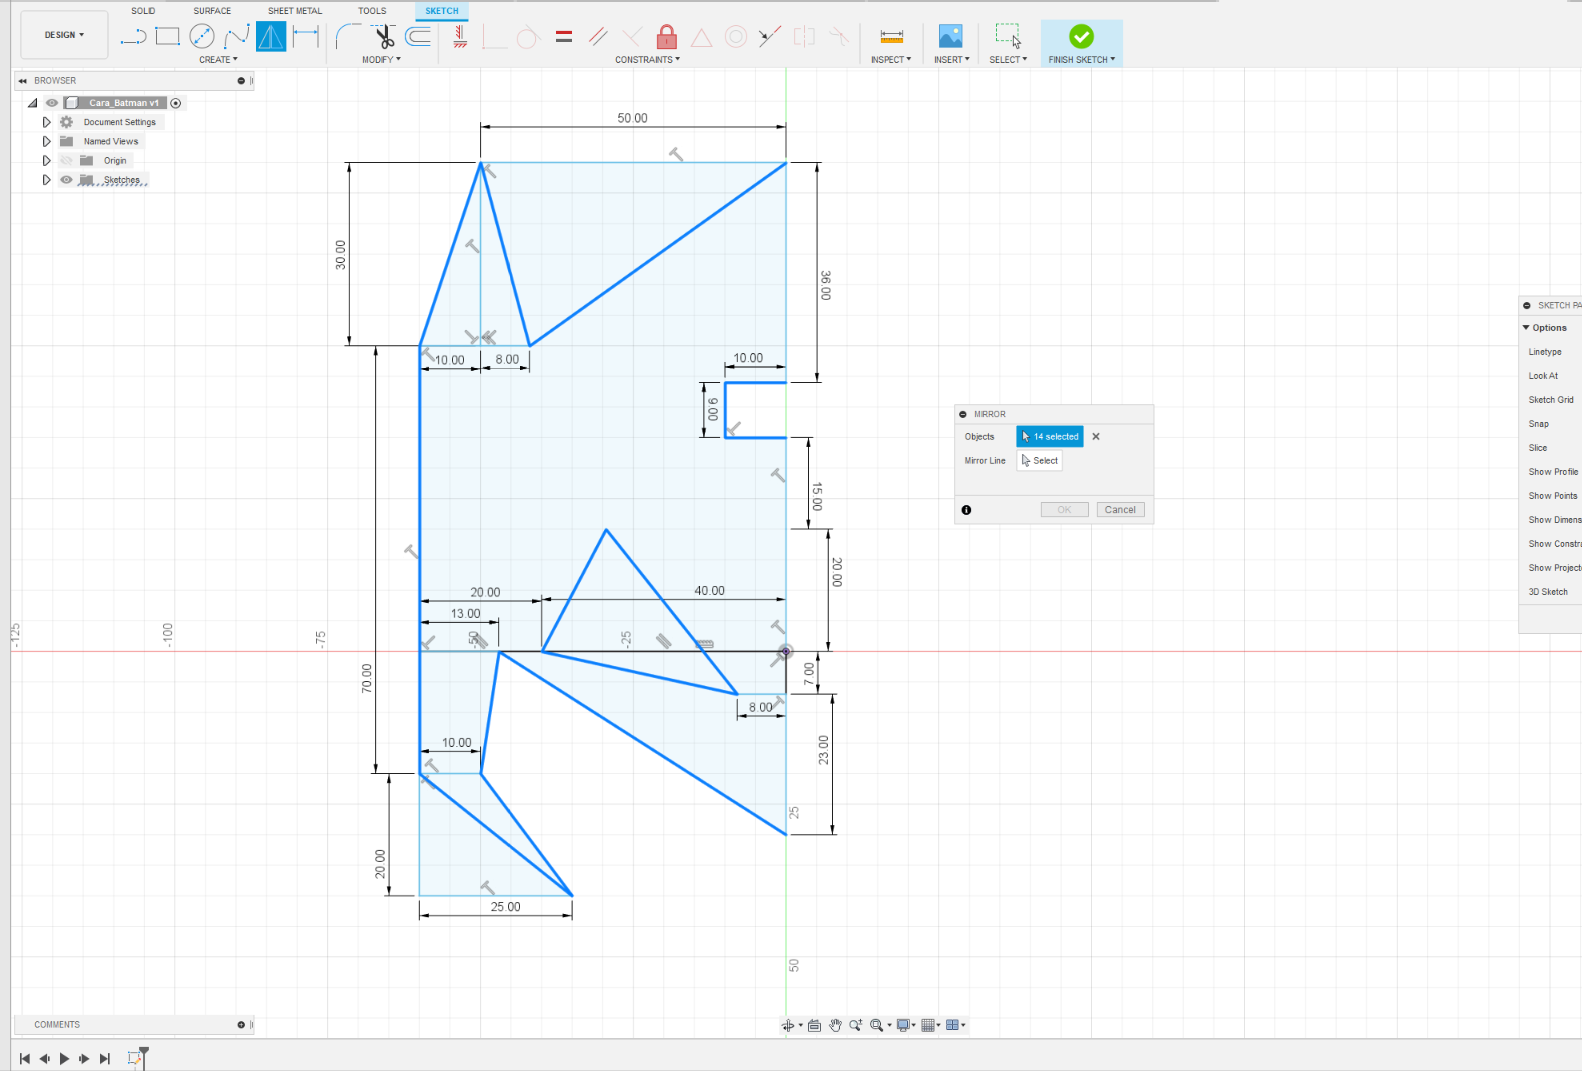1582x1079 pixels.
Task: Clear the Objects selection with X
Action: coord(1096,437)
